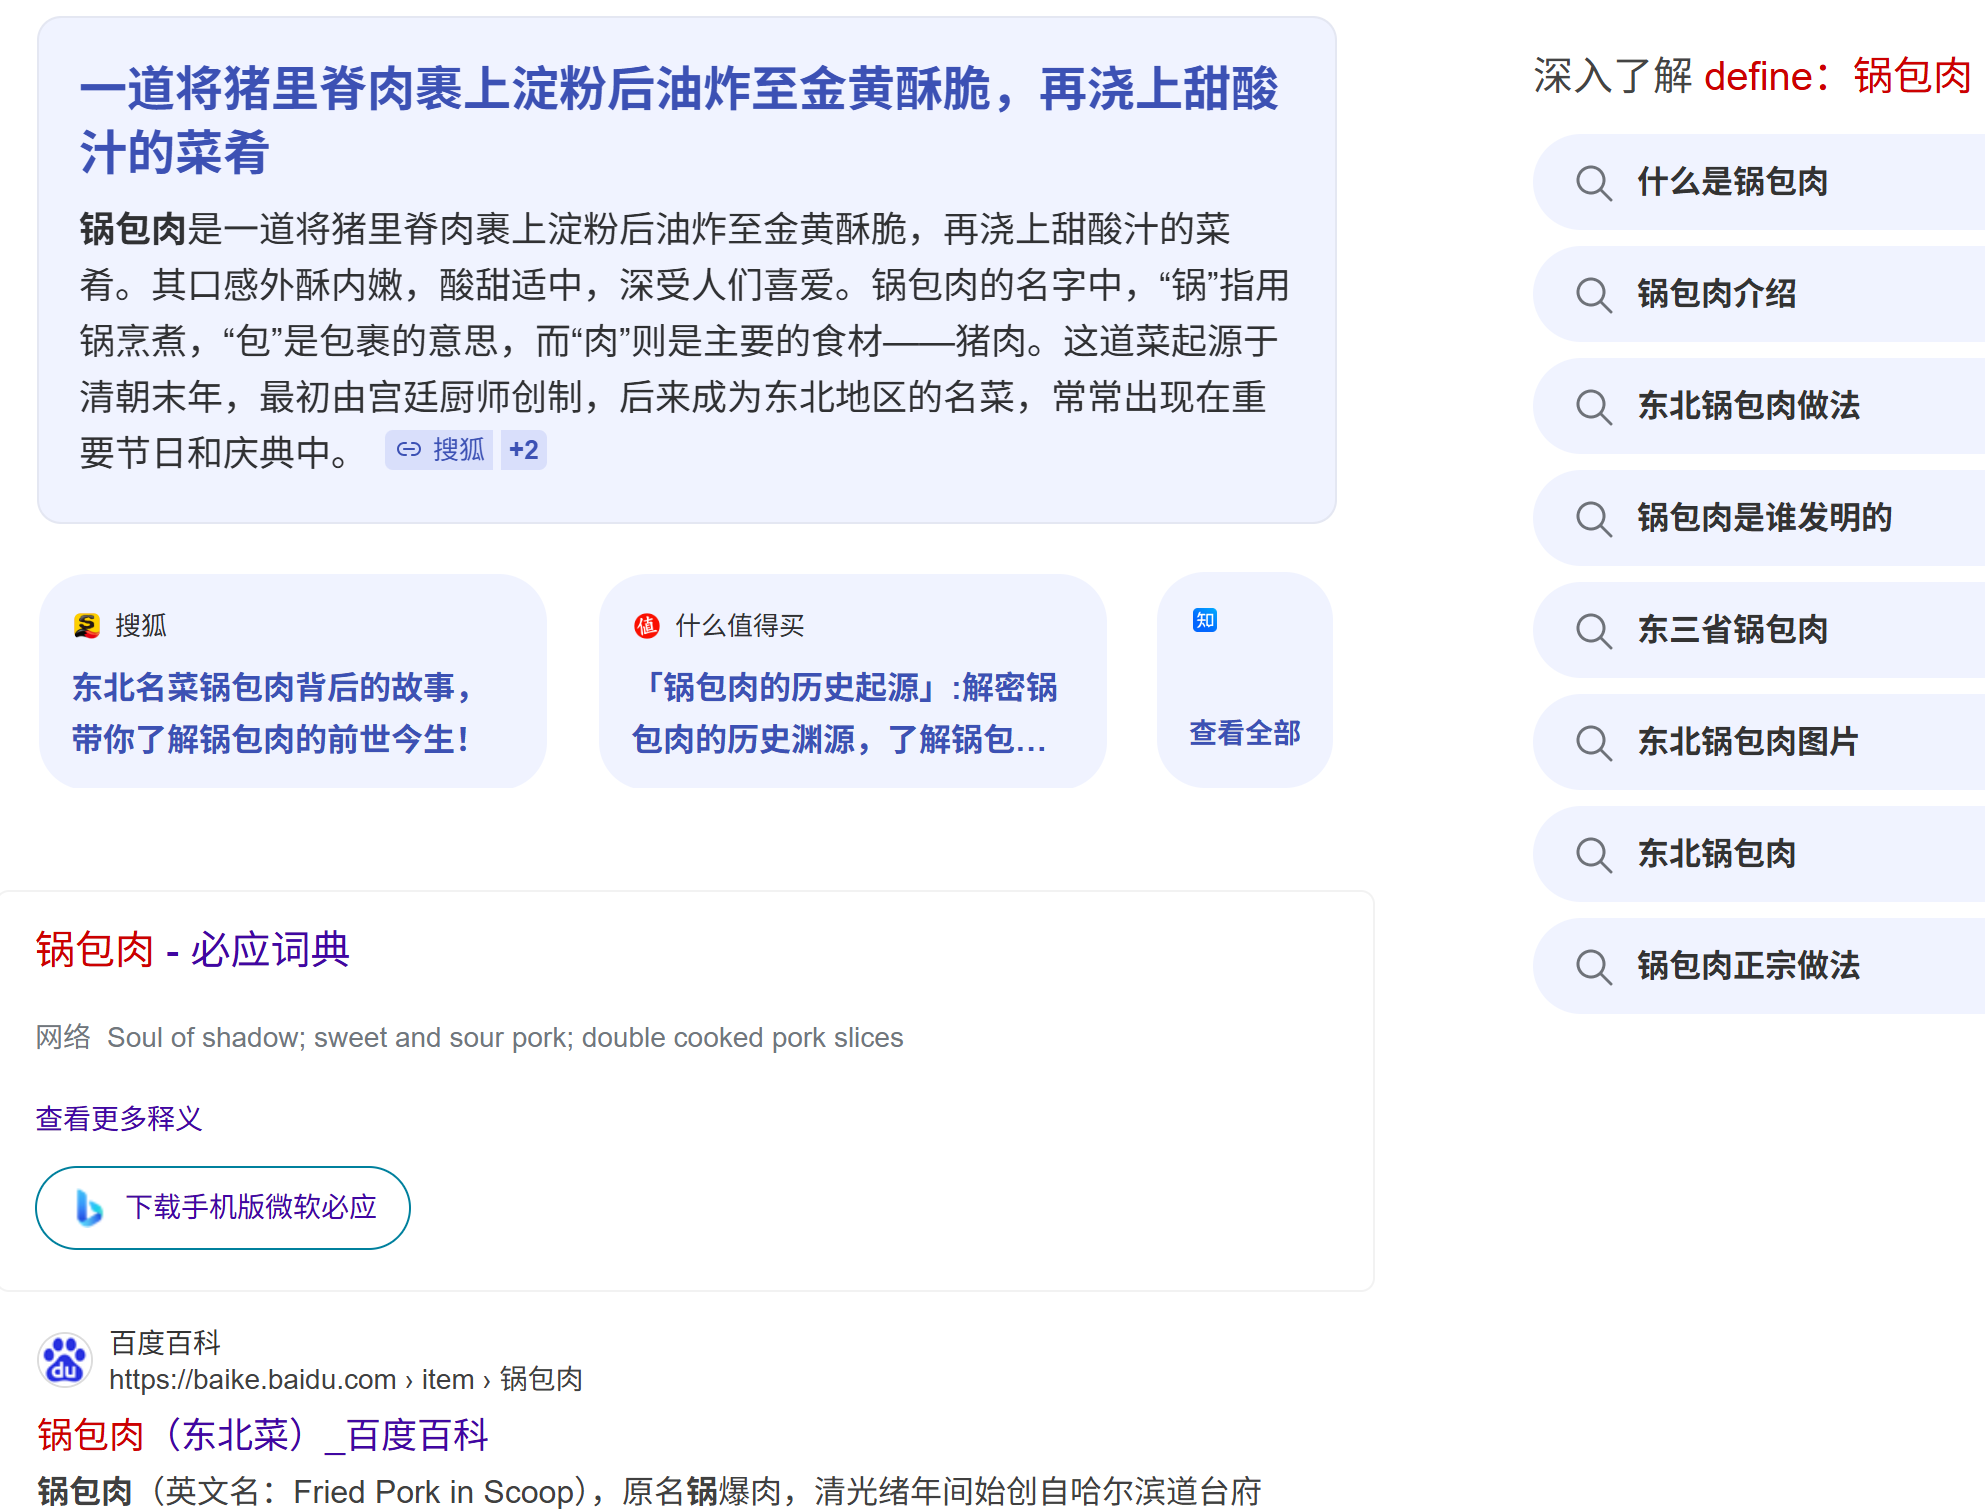Click the Baidu Baike paw favicon
The height and width of the screenshot is (1511, 1985).
point(65,1360)
